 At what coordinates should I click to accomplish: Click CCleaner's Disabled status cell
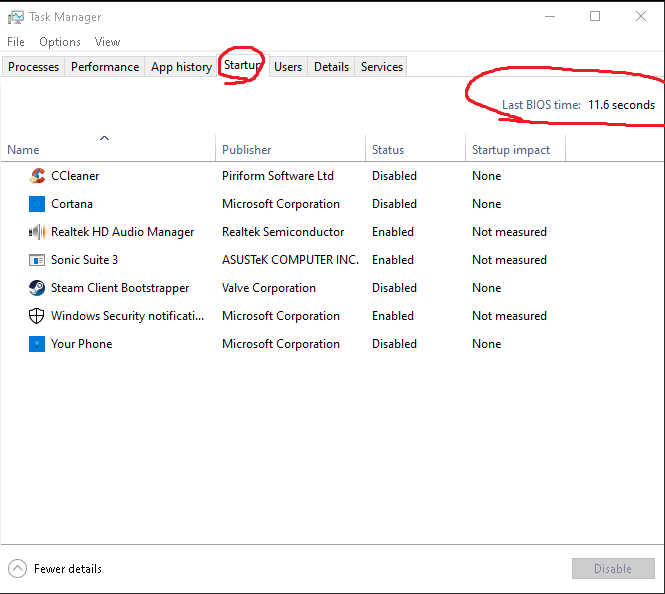point(394,176)
